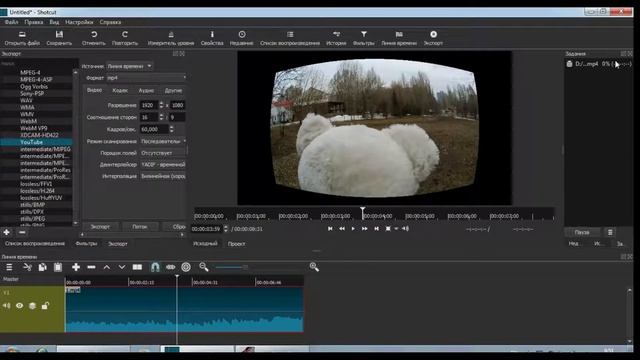640x360 pixels.
Task: Split clip at the playhead
Action: (137, 267)
